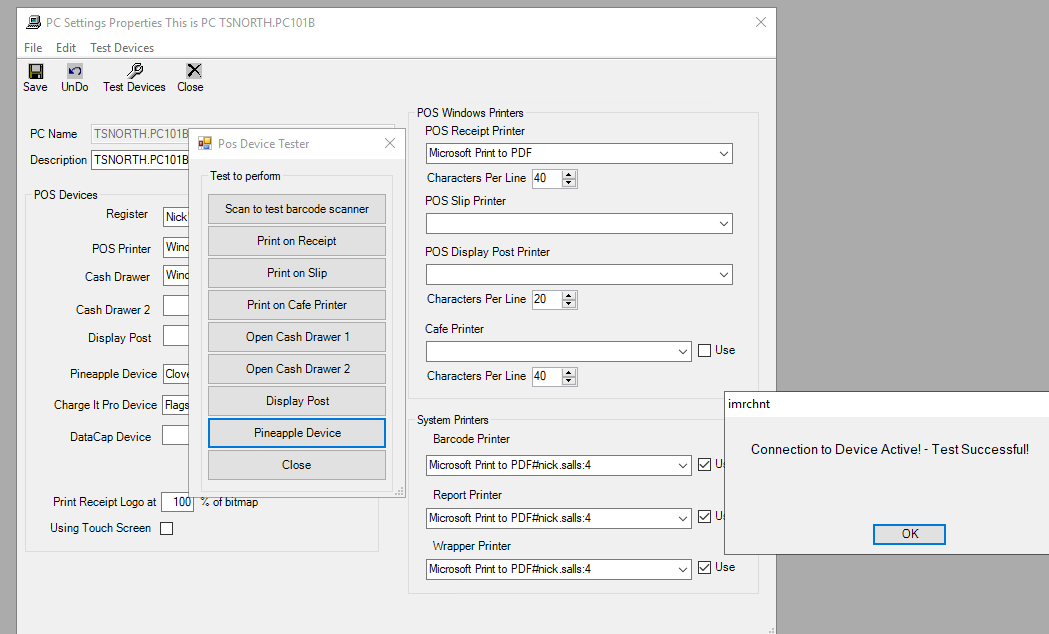Click Close button in Device Tester
This screenshot has width=1049, height=634.
(297, 465)
